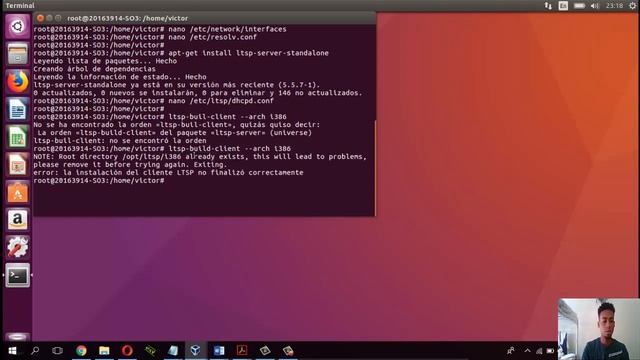640x360 pixels.
Task: Click the 'nano /etc/resolv.conf' line
Action: [145, 37]
